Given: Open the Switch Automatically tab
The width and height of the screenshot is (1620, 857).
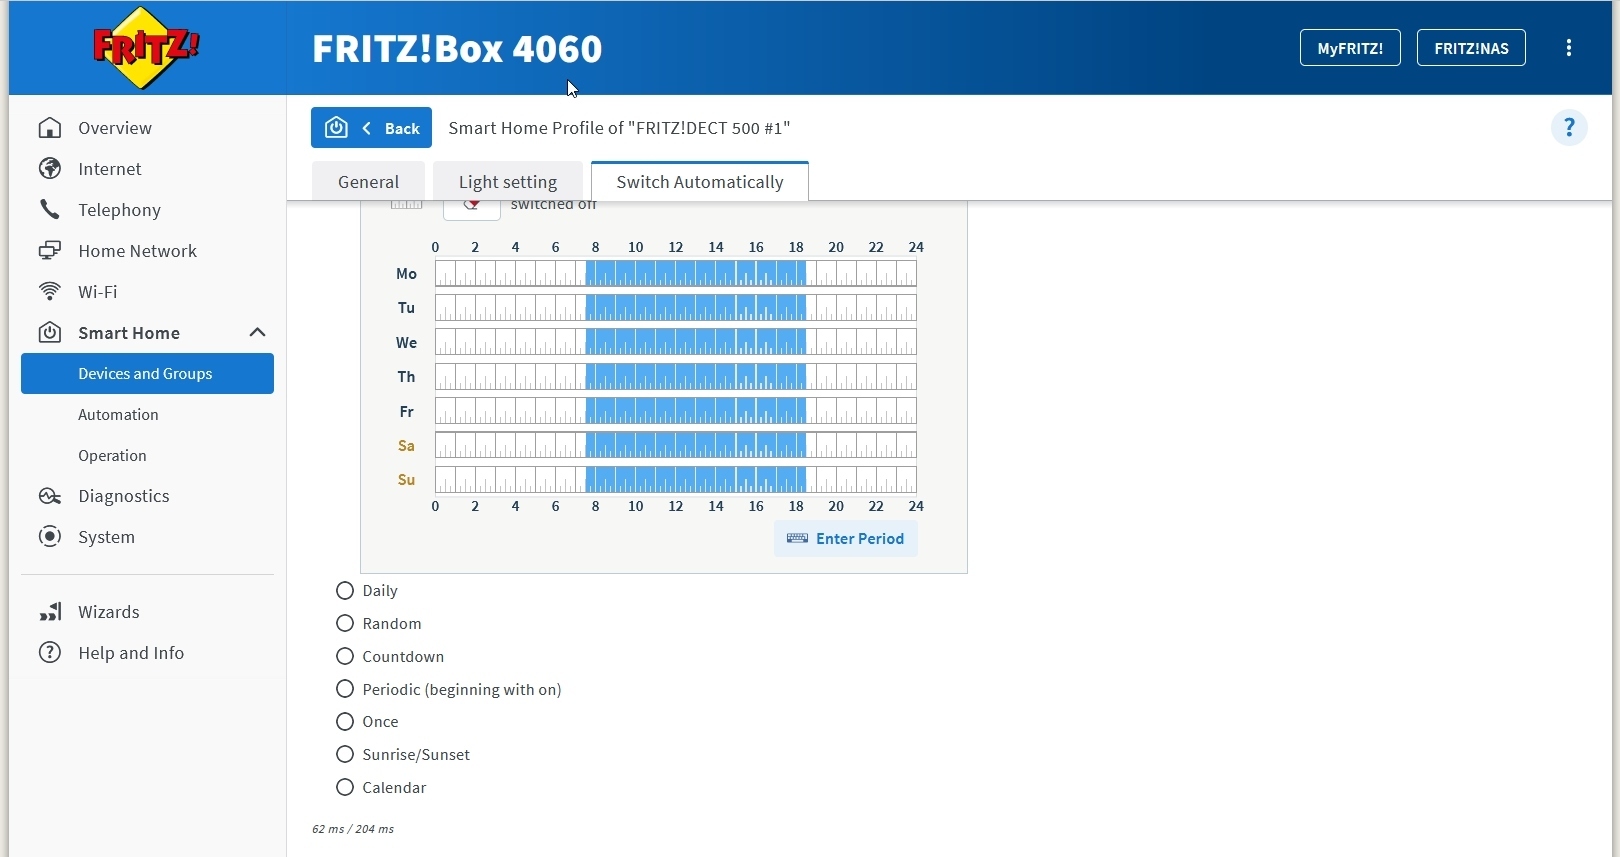Looking at the screenshot, I should point(700,182).
